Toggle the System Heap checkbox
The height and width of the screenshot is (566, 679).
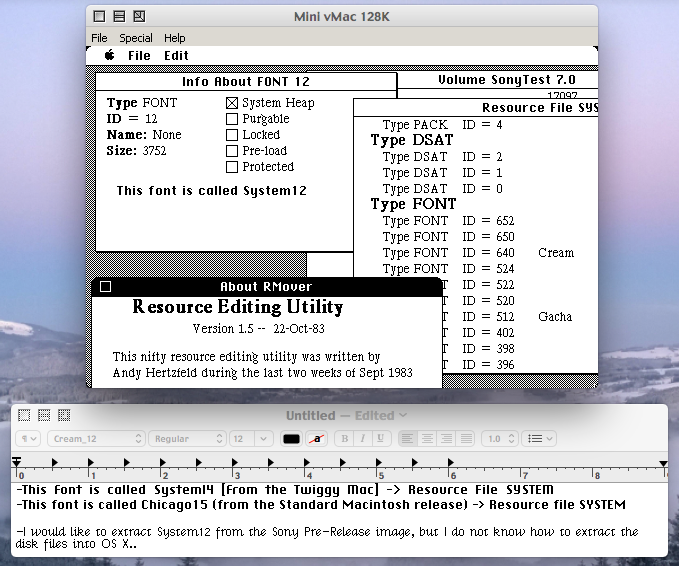coord(232,103)
